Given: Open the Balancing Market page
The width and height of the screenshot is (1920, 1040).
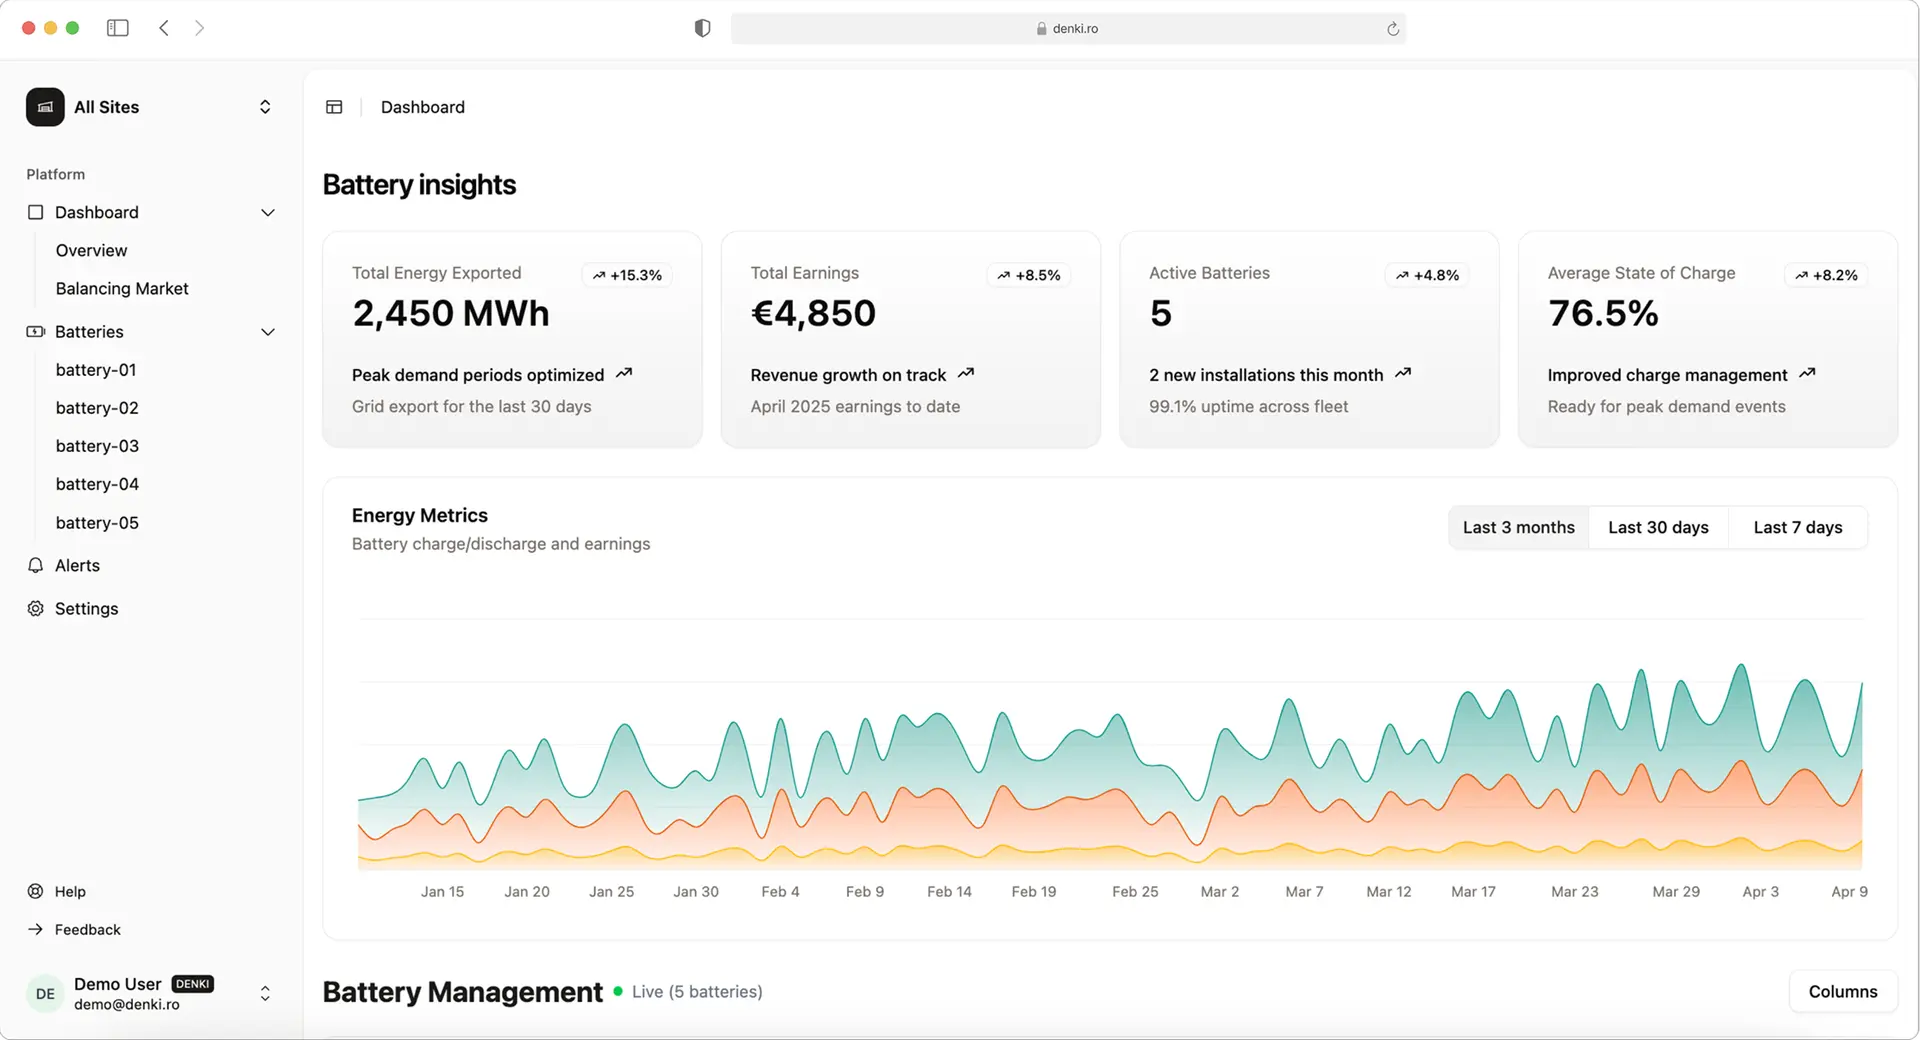Looking at the screenshot, I should (122, 288).
